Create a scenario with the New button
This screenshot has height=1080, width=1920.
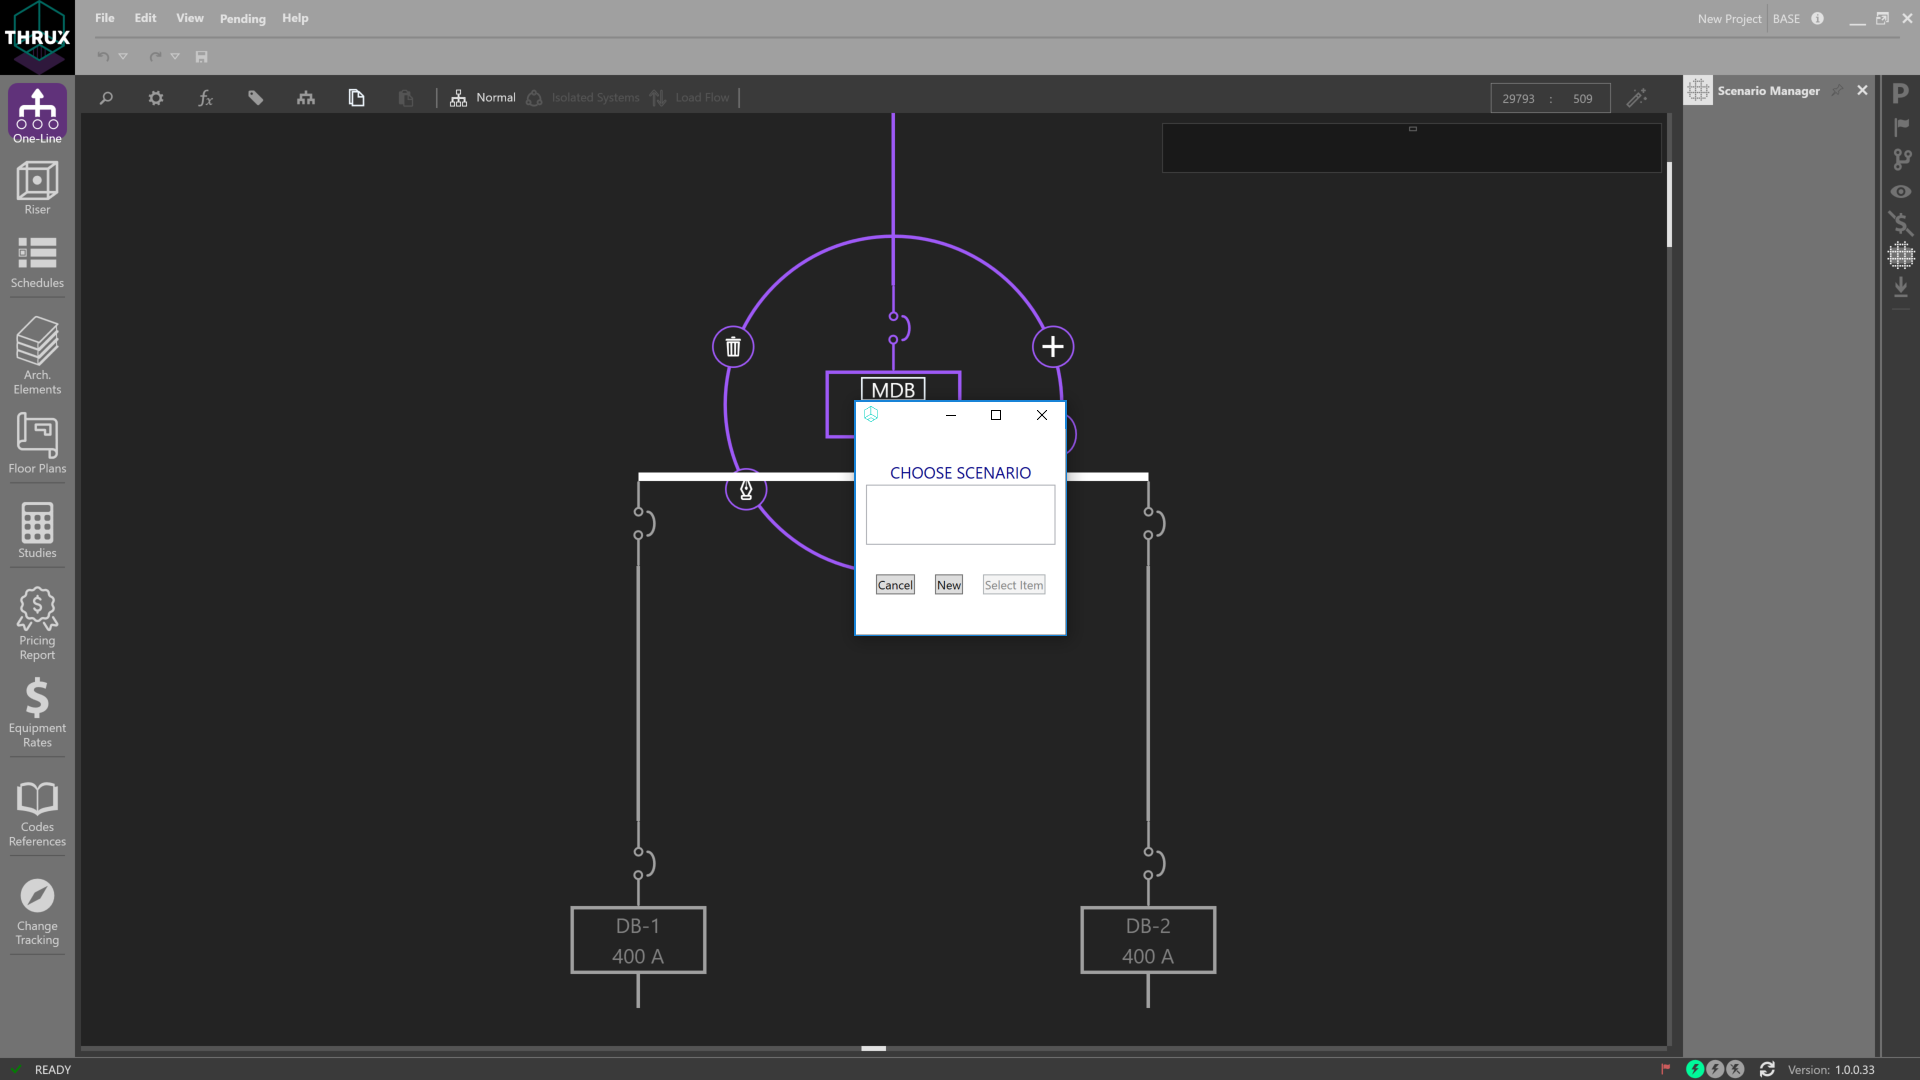947,584
